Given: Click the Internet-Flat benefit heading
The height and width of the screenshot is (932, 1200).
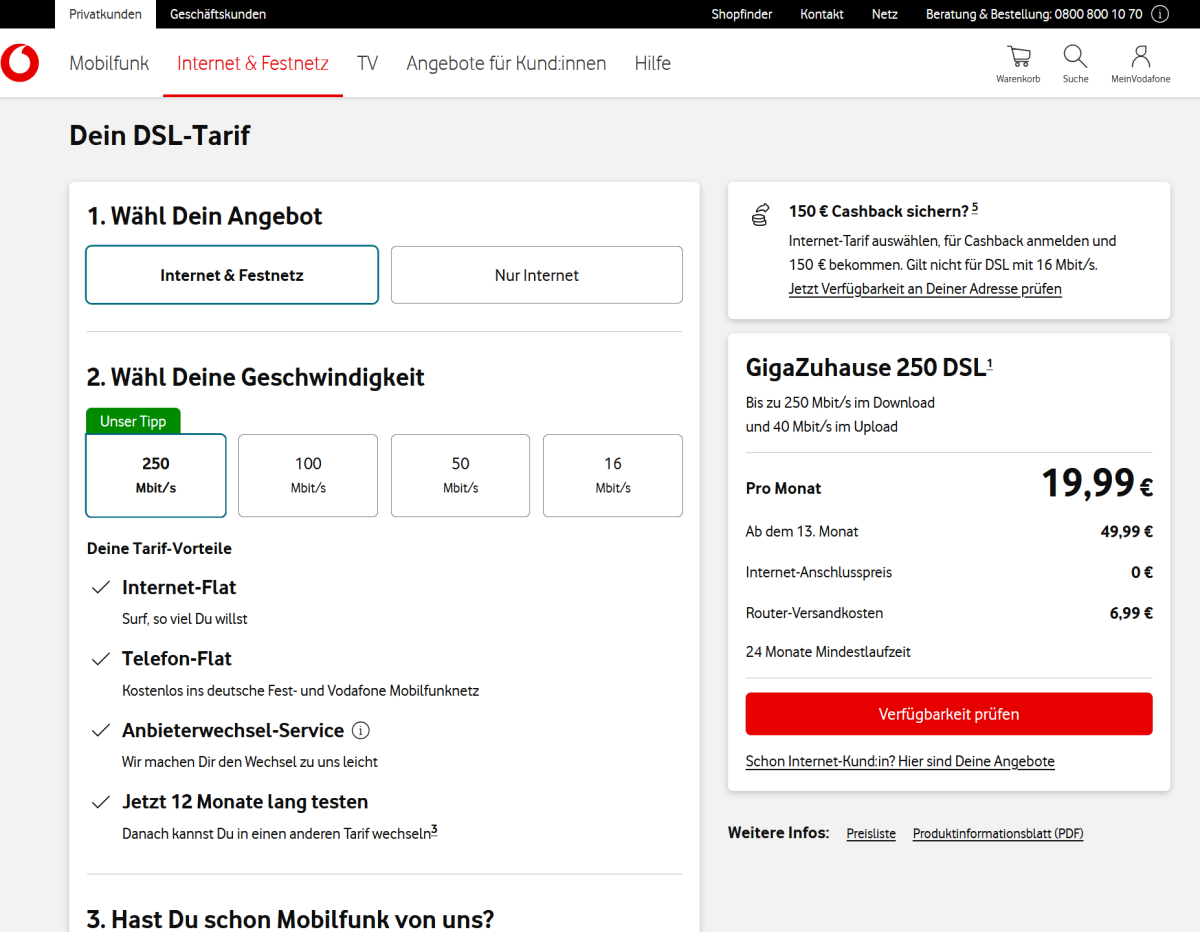Looking at the screenshot, I should [x=179, y=587].
